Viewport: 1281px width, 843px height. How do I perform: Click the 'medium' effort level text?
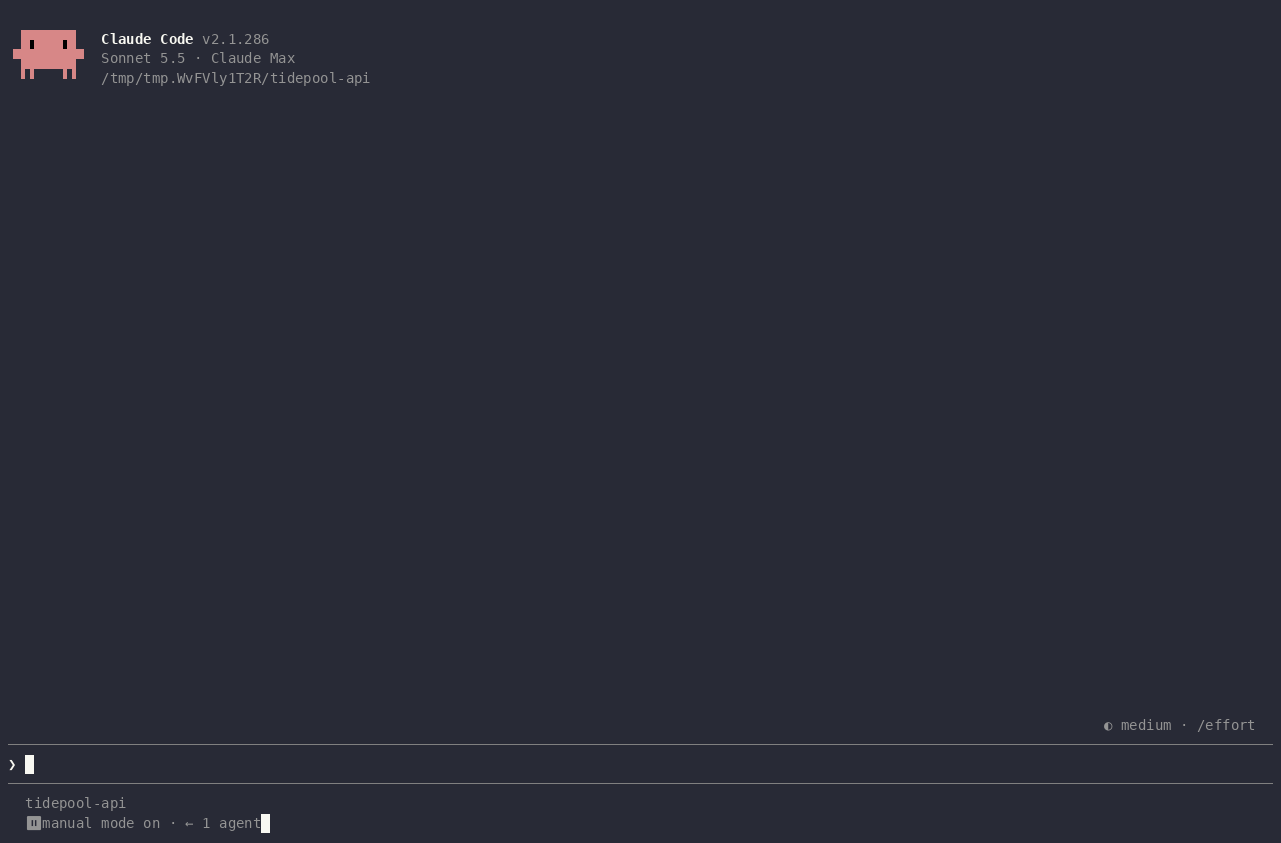point(1146,725)
